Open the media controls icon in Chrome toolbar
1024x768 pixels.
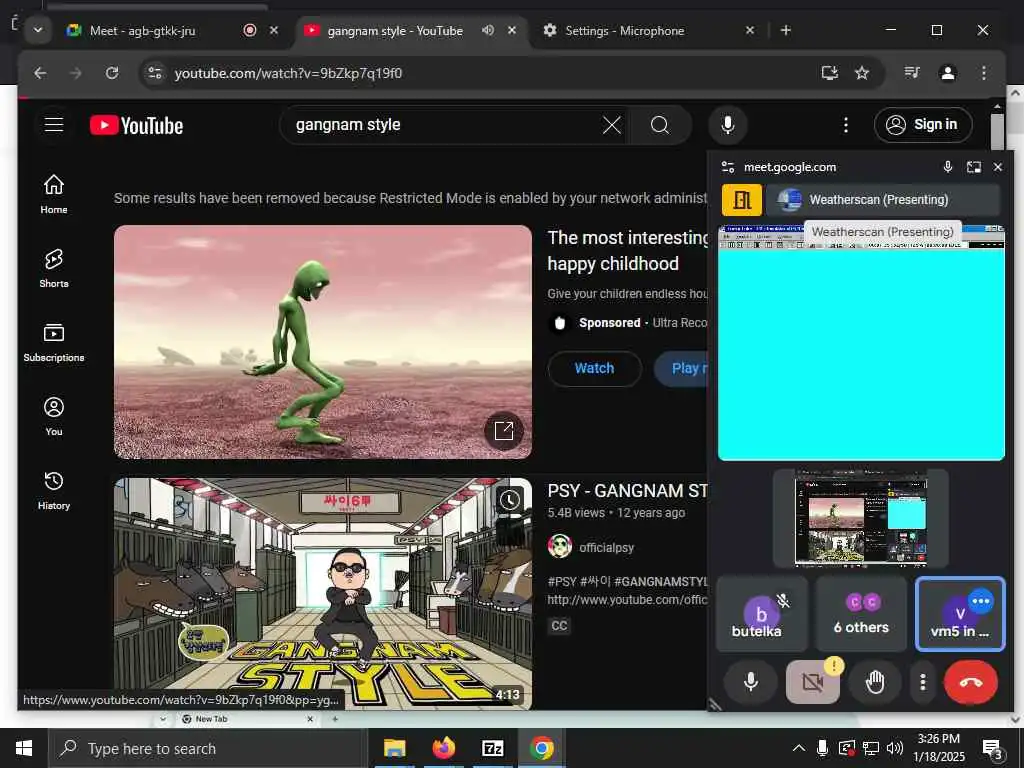coord(912,72)
